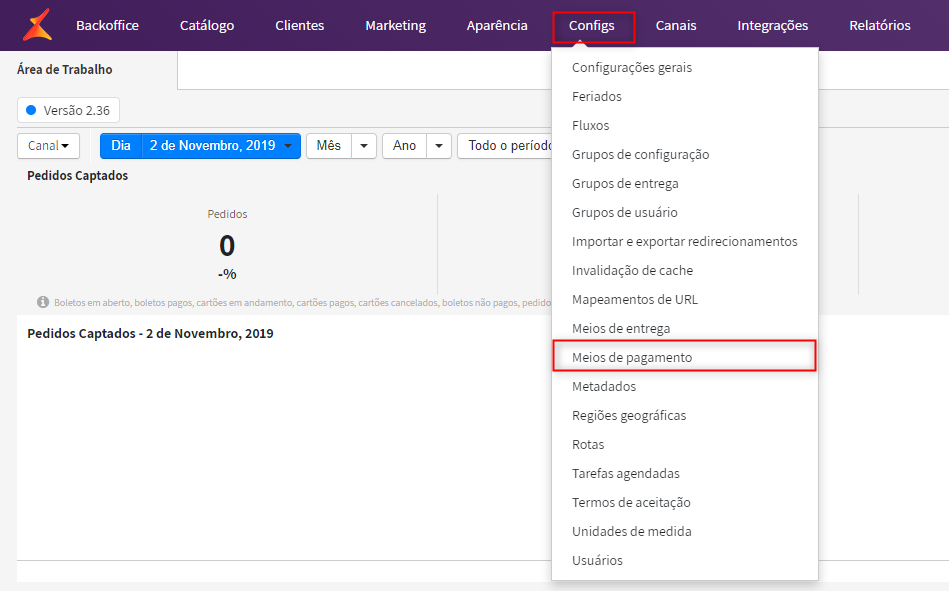Open the Catálogo menu

[207, 25]
